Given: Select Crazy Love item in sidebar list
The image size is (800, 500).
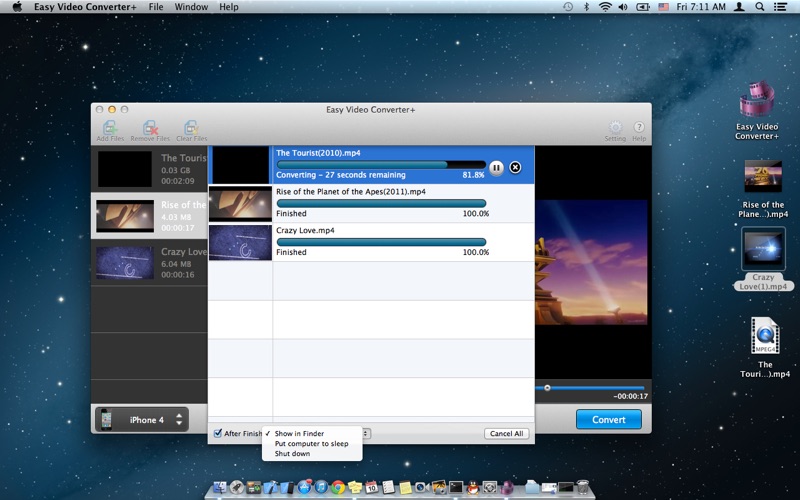Looking at the screenshot, I should coord(149,263).
